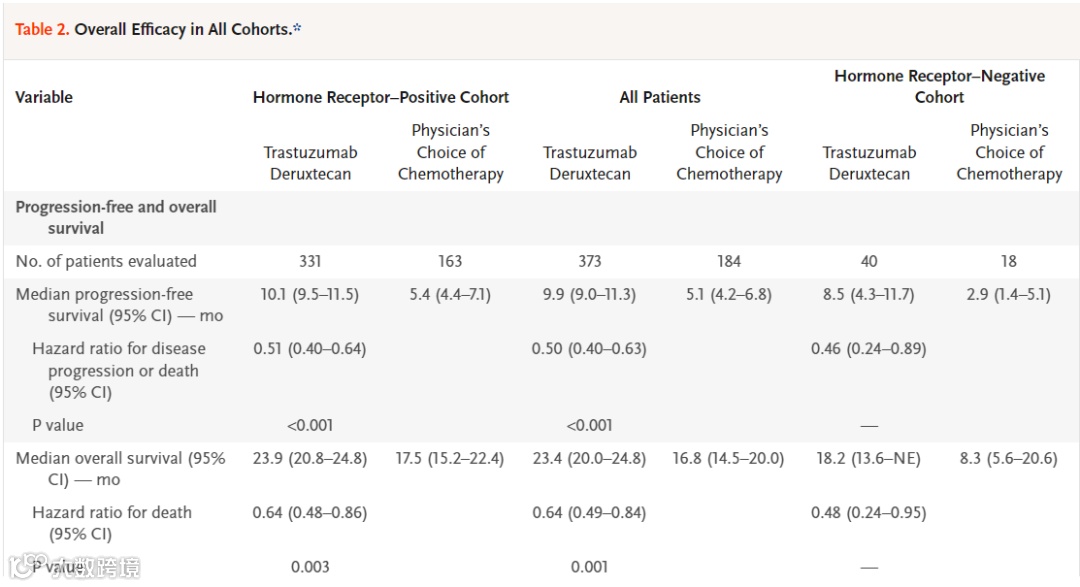
Task: Click the 0.50 (0.40–0.63) hazard ratio cell
Action: [589, 349]
